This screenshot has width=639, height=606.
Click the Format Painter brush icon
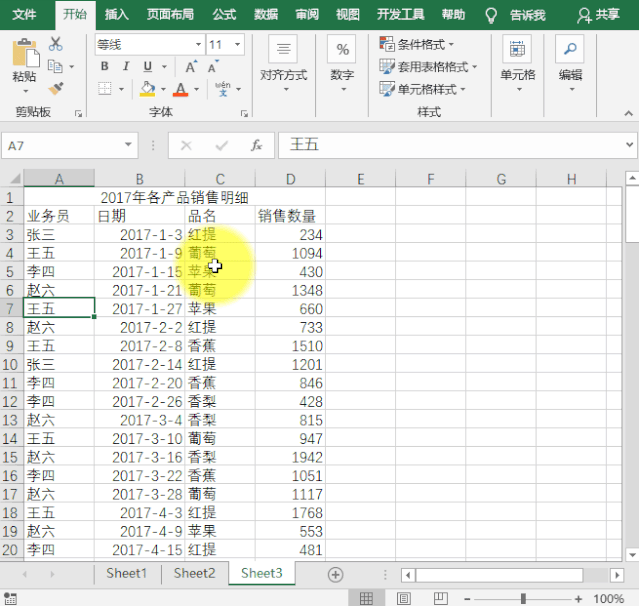coord(55,88)
